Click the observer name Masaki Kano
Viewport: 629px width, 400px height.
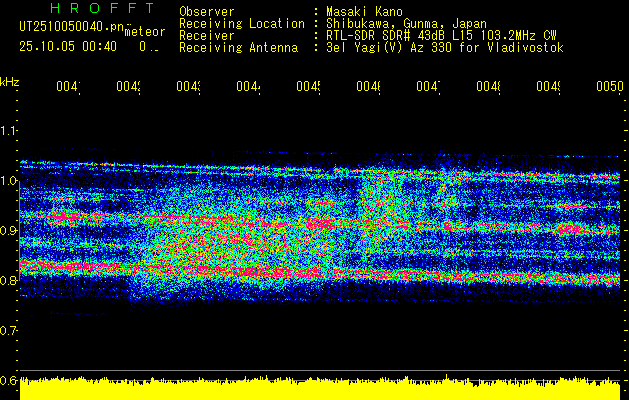364,12
